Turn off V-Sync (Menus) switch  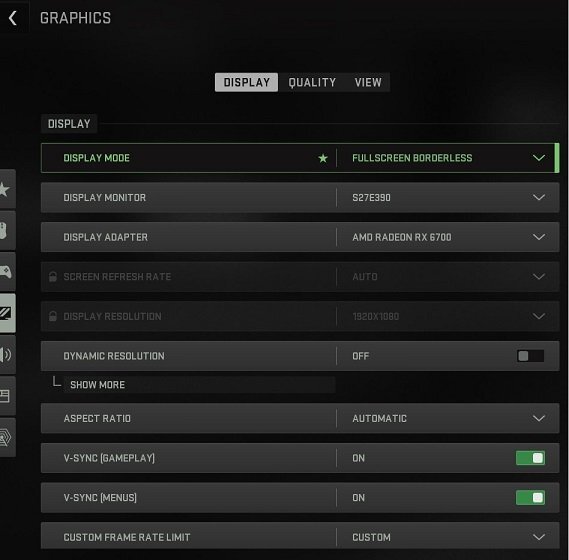pyautogui.click(x=530, y=498)
